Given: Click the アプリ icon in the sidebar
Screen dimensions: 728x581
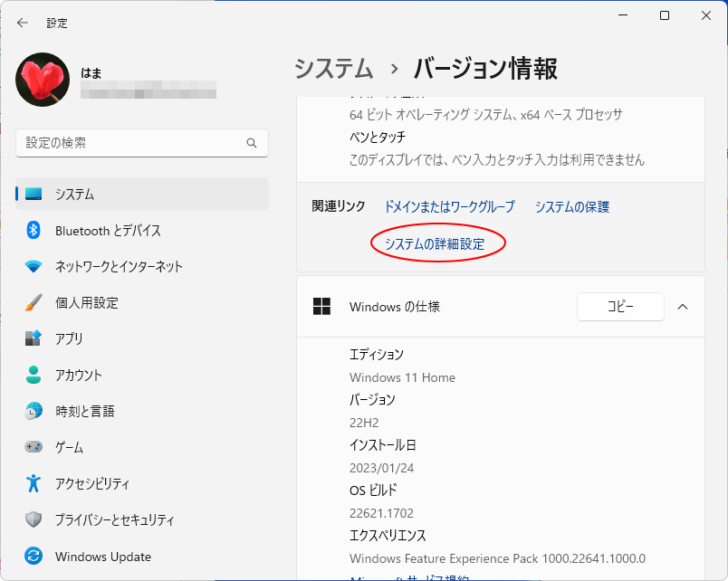Looking at the screenshot, I should coord(33,339).
